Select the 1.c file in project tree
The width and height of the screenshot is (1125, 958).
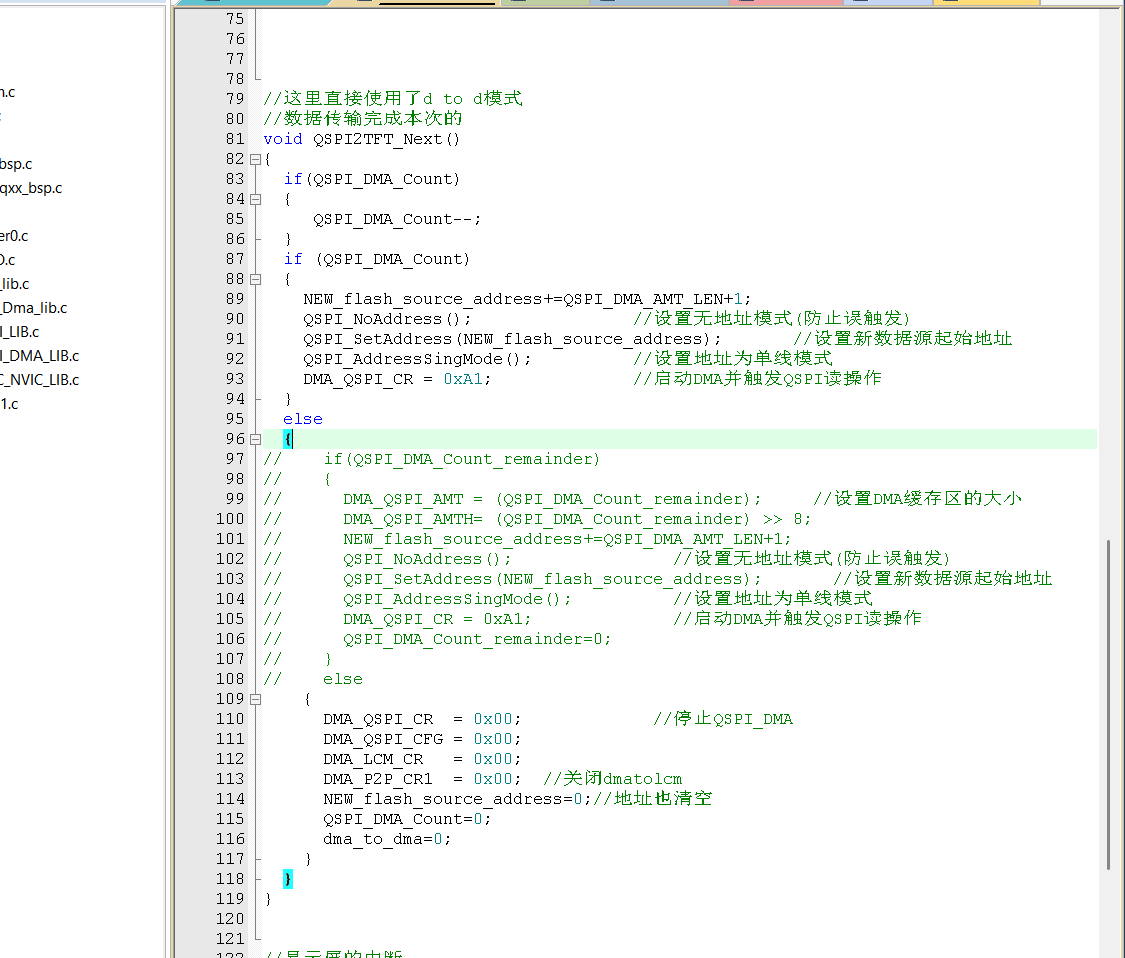coord(9,404)
